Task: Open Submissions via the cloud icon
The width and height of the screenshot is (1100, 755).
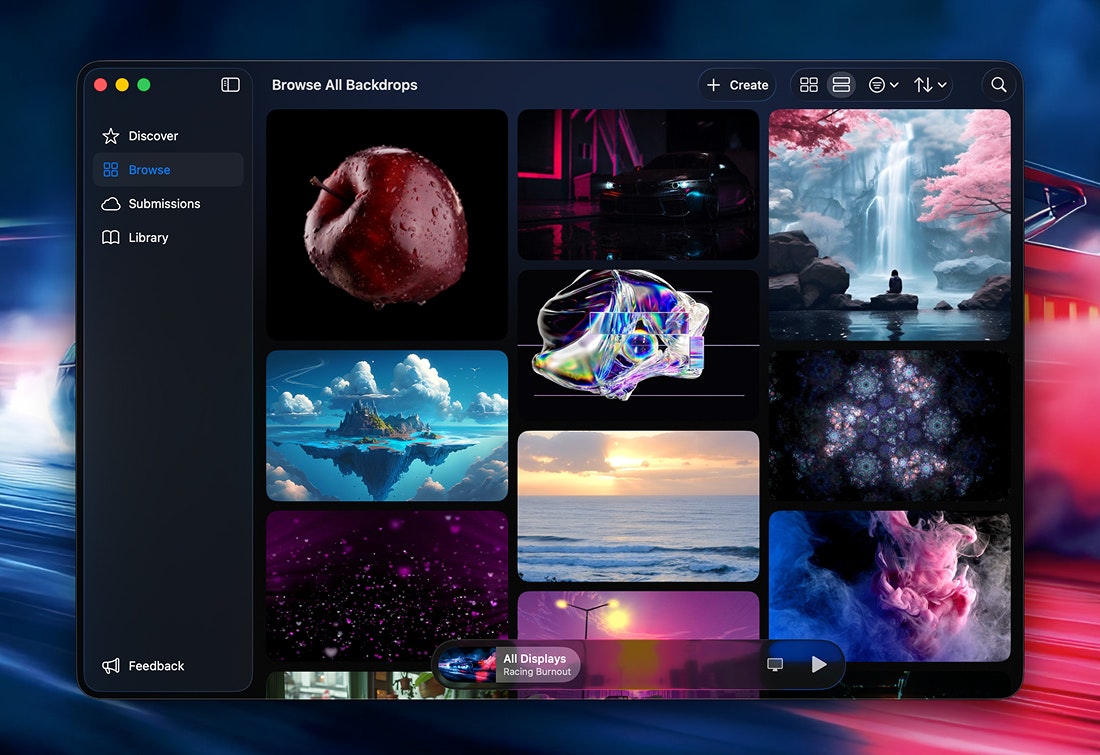Action: (110, 204)
